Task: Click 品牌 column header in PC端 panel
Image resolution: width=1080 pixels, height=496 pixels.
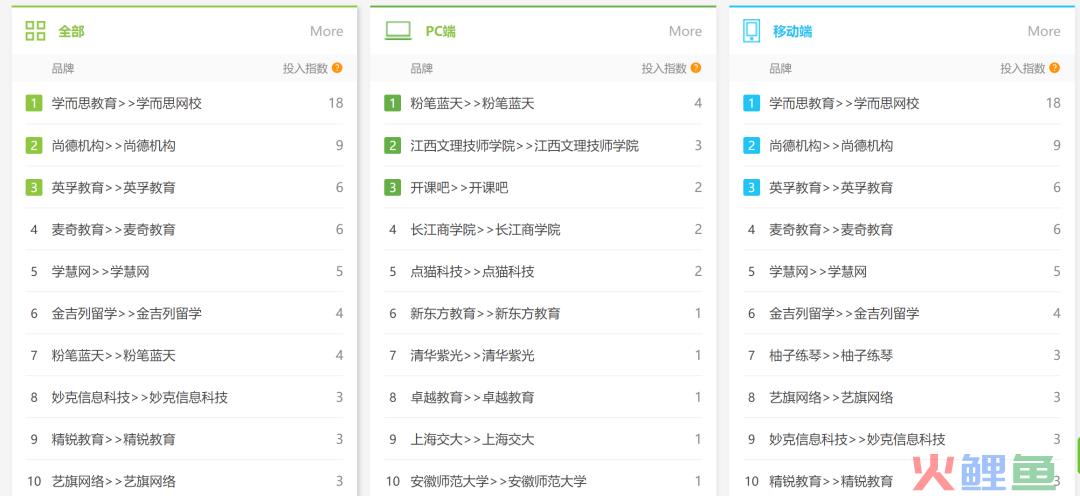Action: tap(422, 68)
